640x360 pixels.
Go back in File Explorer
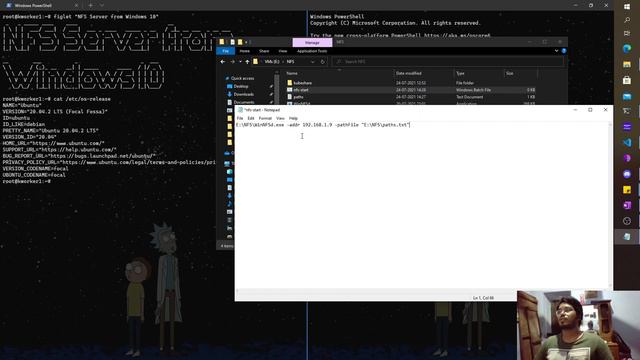(222, 62)
